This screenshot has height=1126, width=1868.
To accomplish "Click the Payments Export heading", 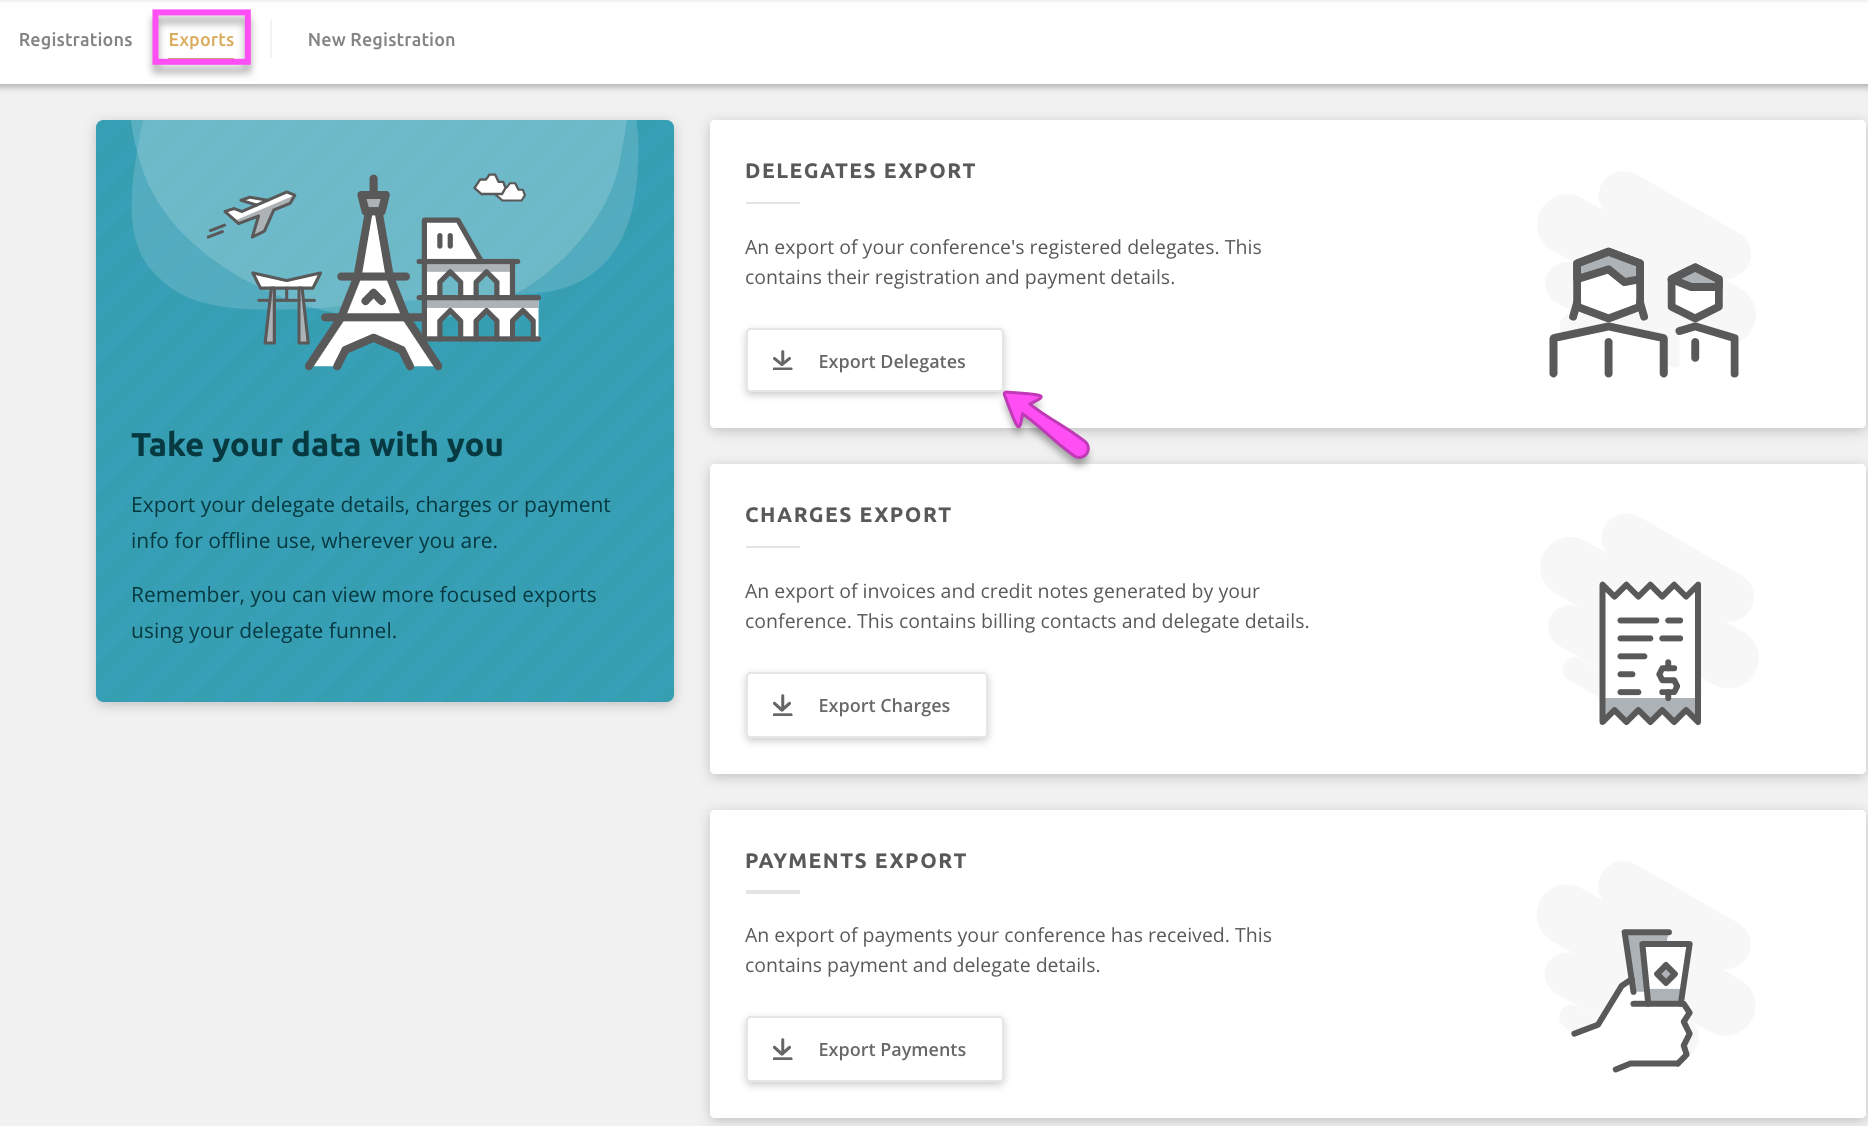I will [x=856, y=861].
